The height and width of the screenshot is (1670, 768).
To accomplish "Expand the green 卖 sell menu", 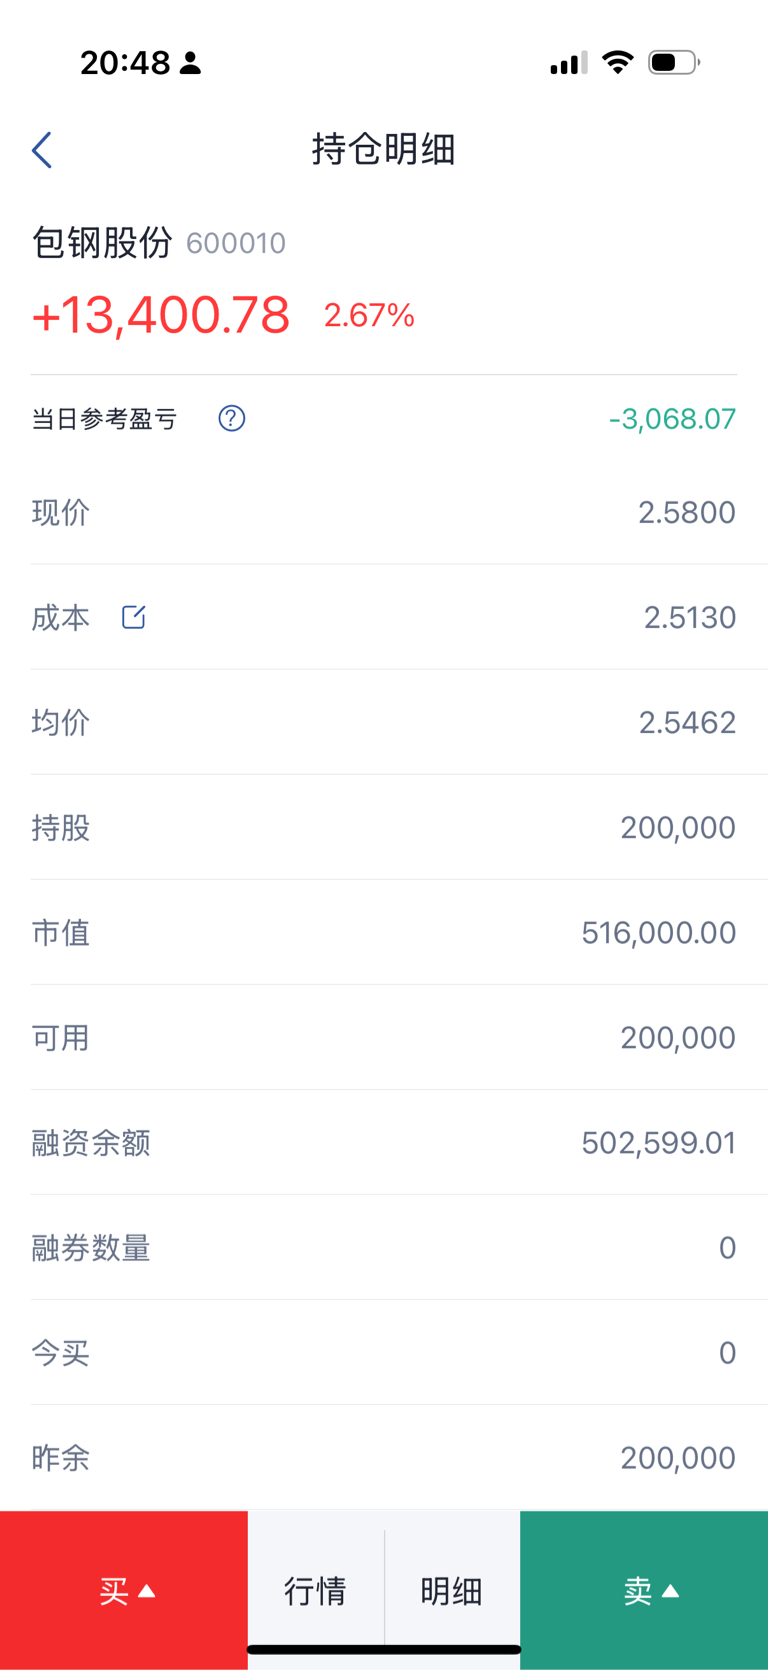I will click(x=644, y=1590).
